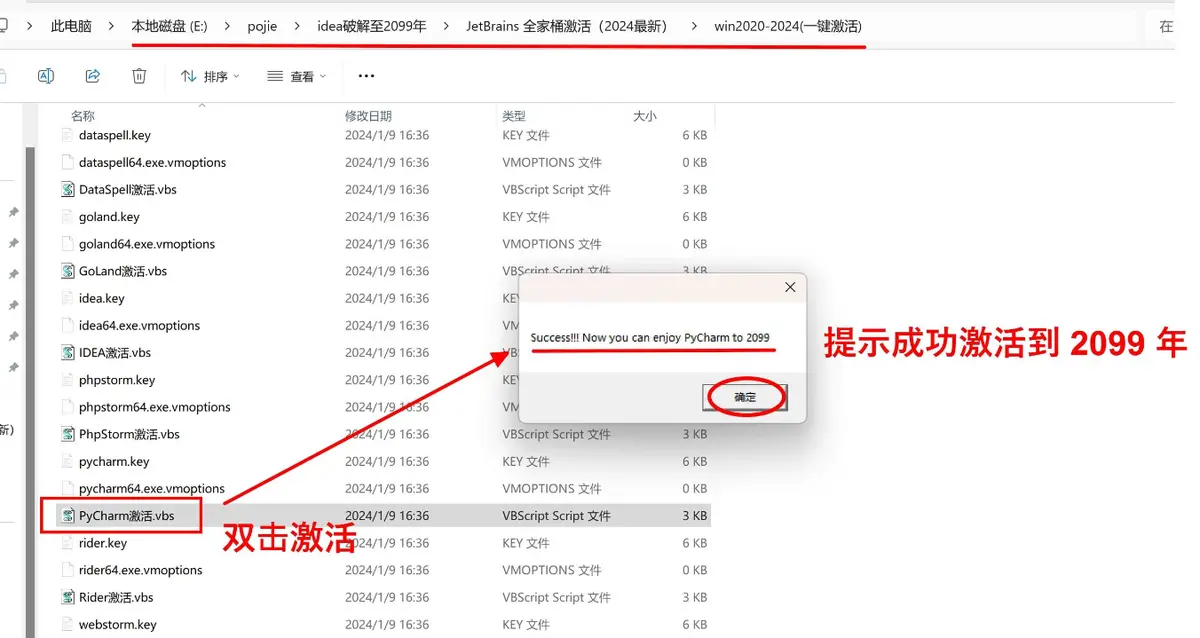
Task: Select the file dataspell64.exe.vmoptions
Action: (153, 162)
